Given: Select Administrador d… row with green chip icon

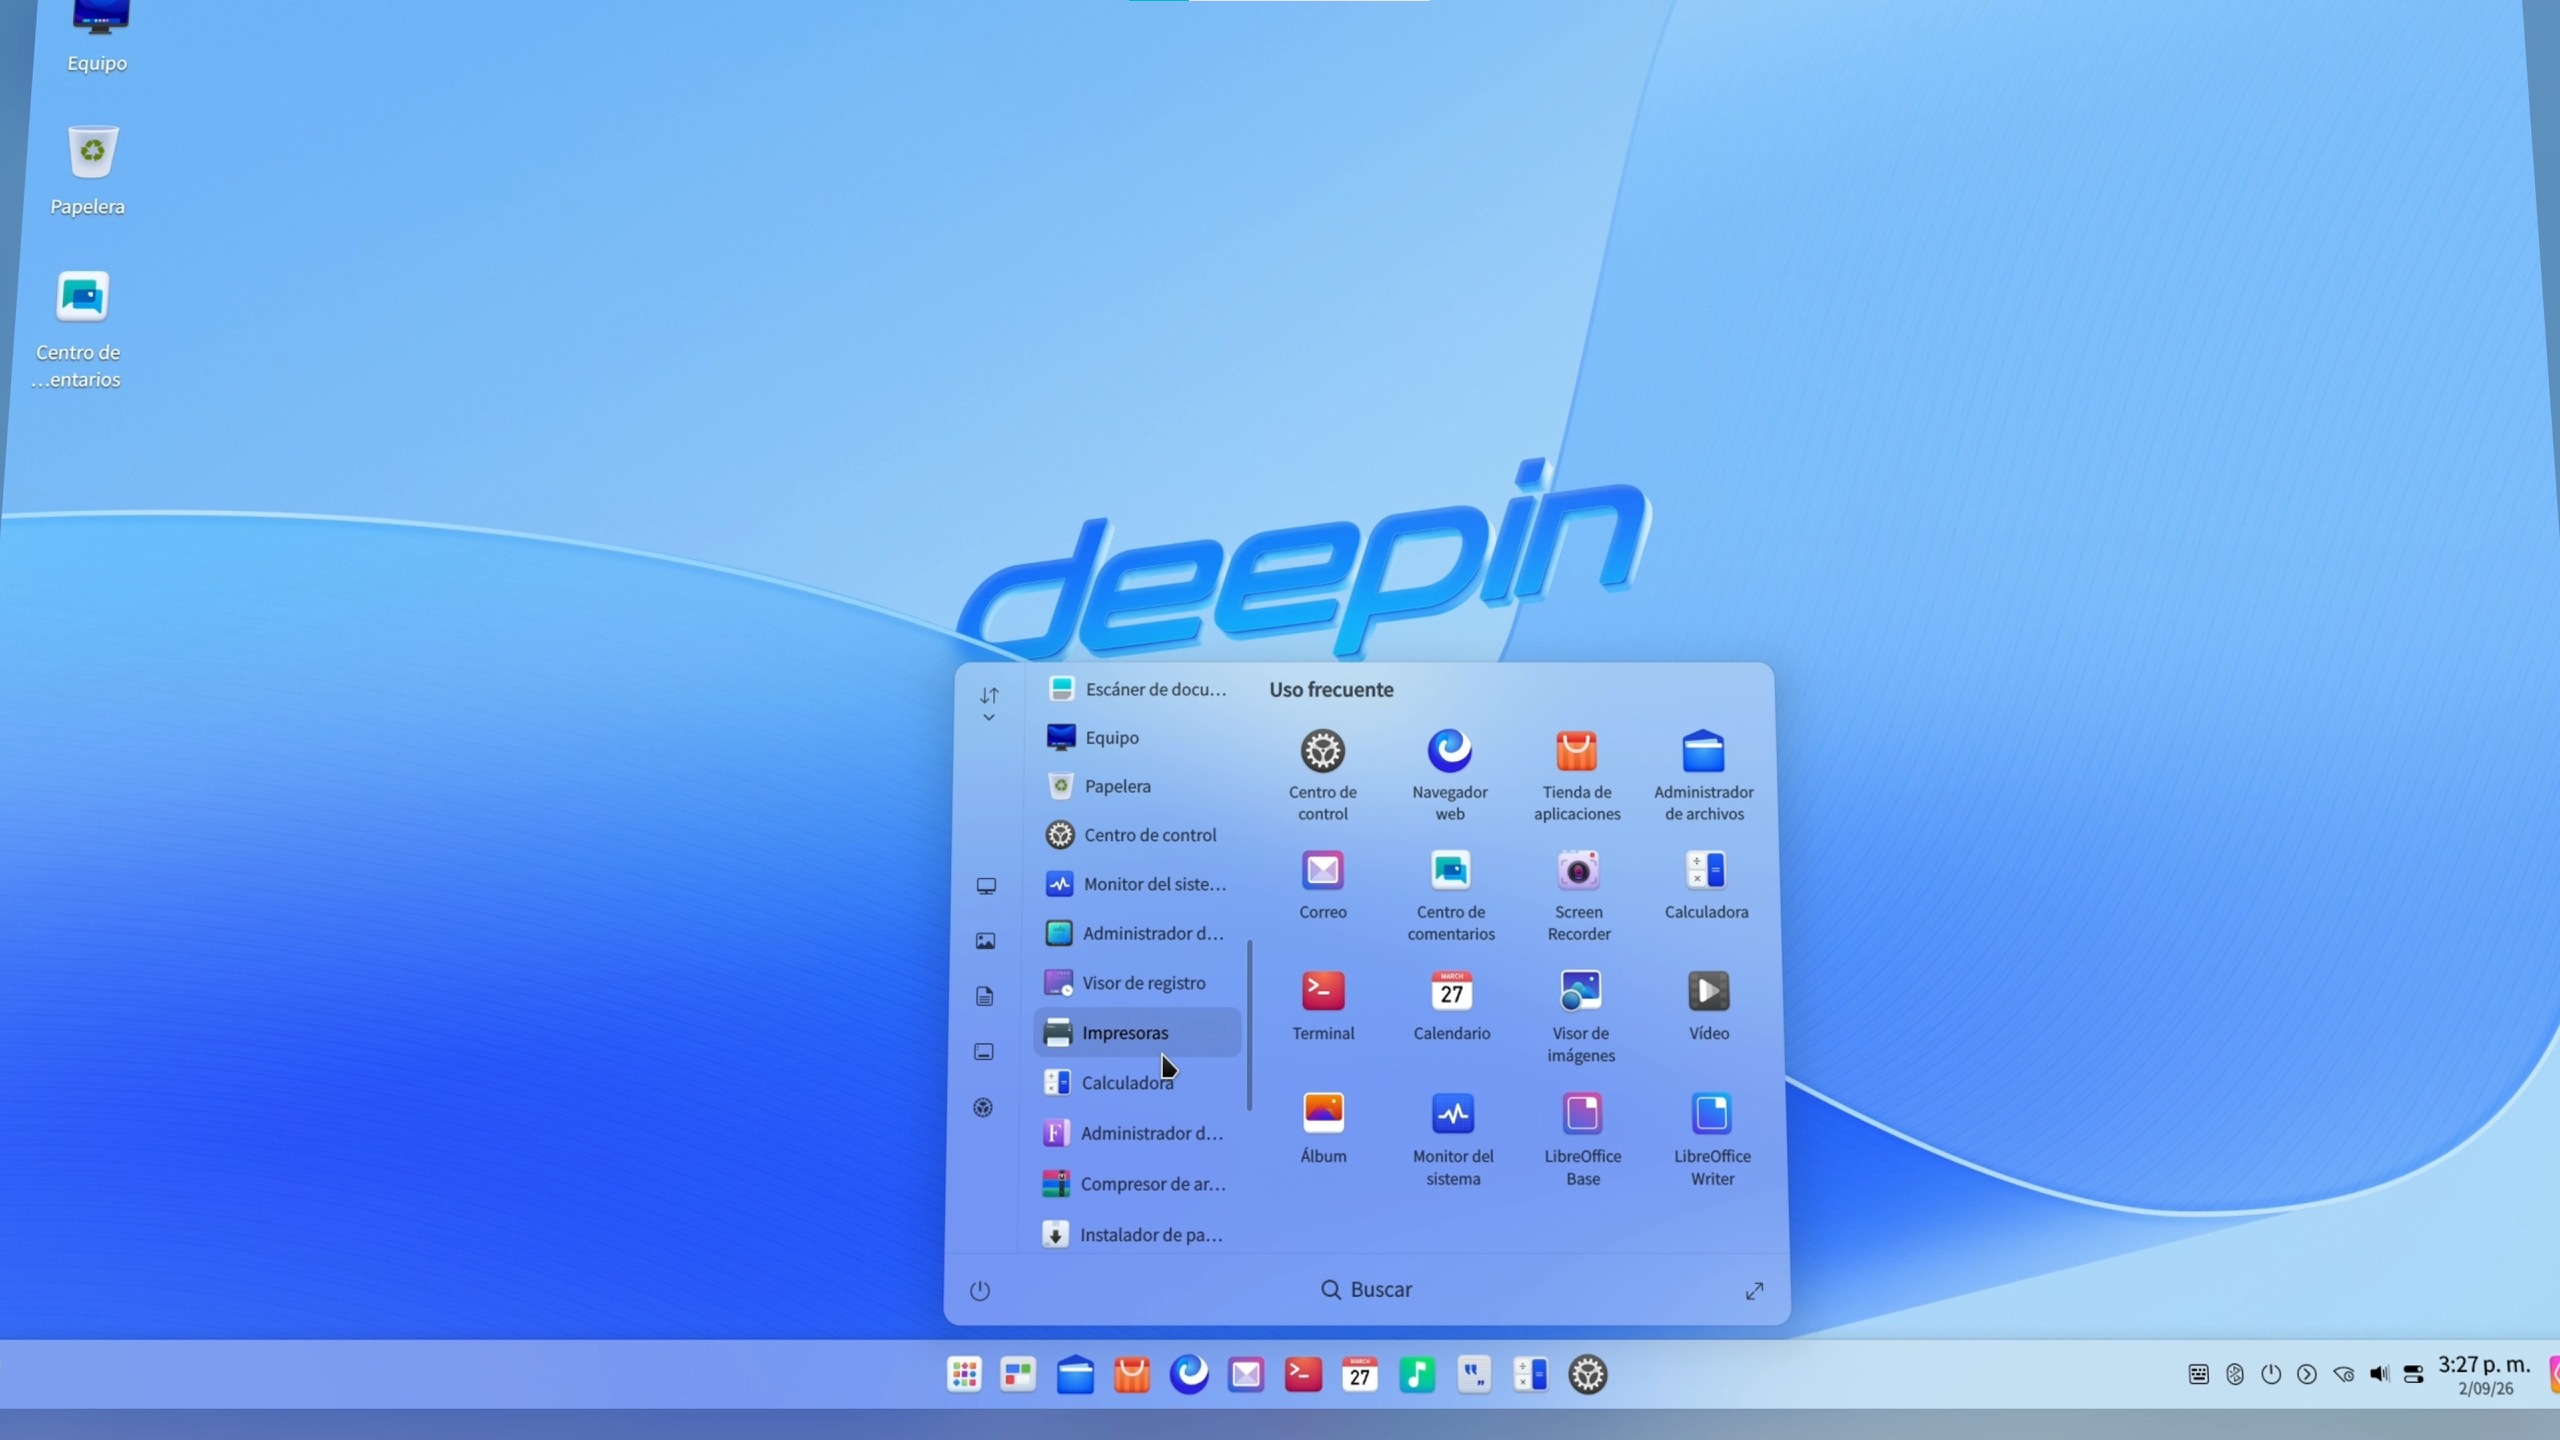Looking at the screenshot, I should [1137, 933].
